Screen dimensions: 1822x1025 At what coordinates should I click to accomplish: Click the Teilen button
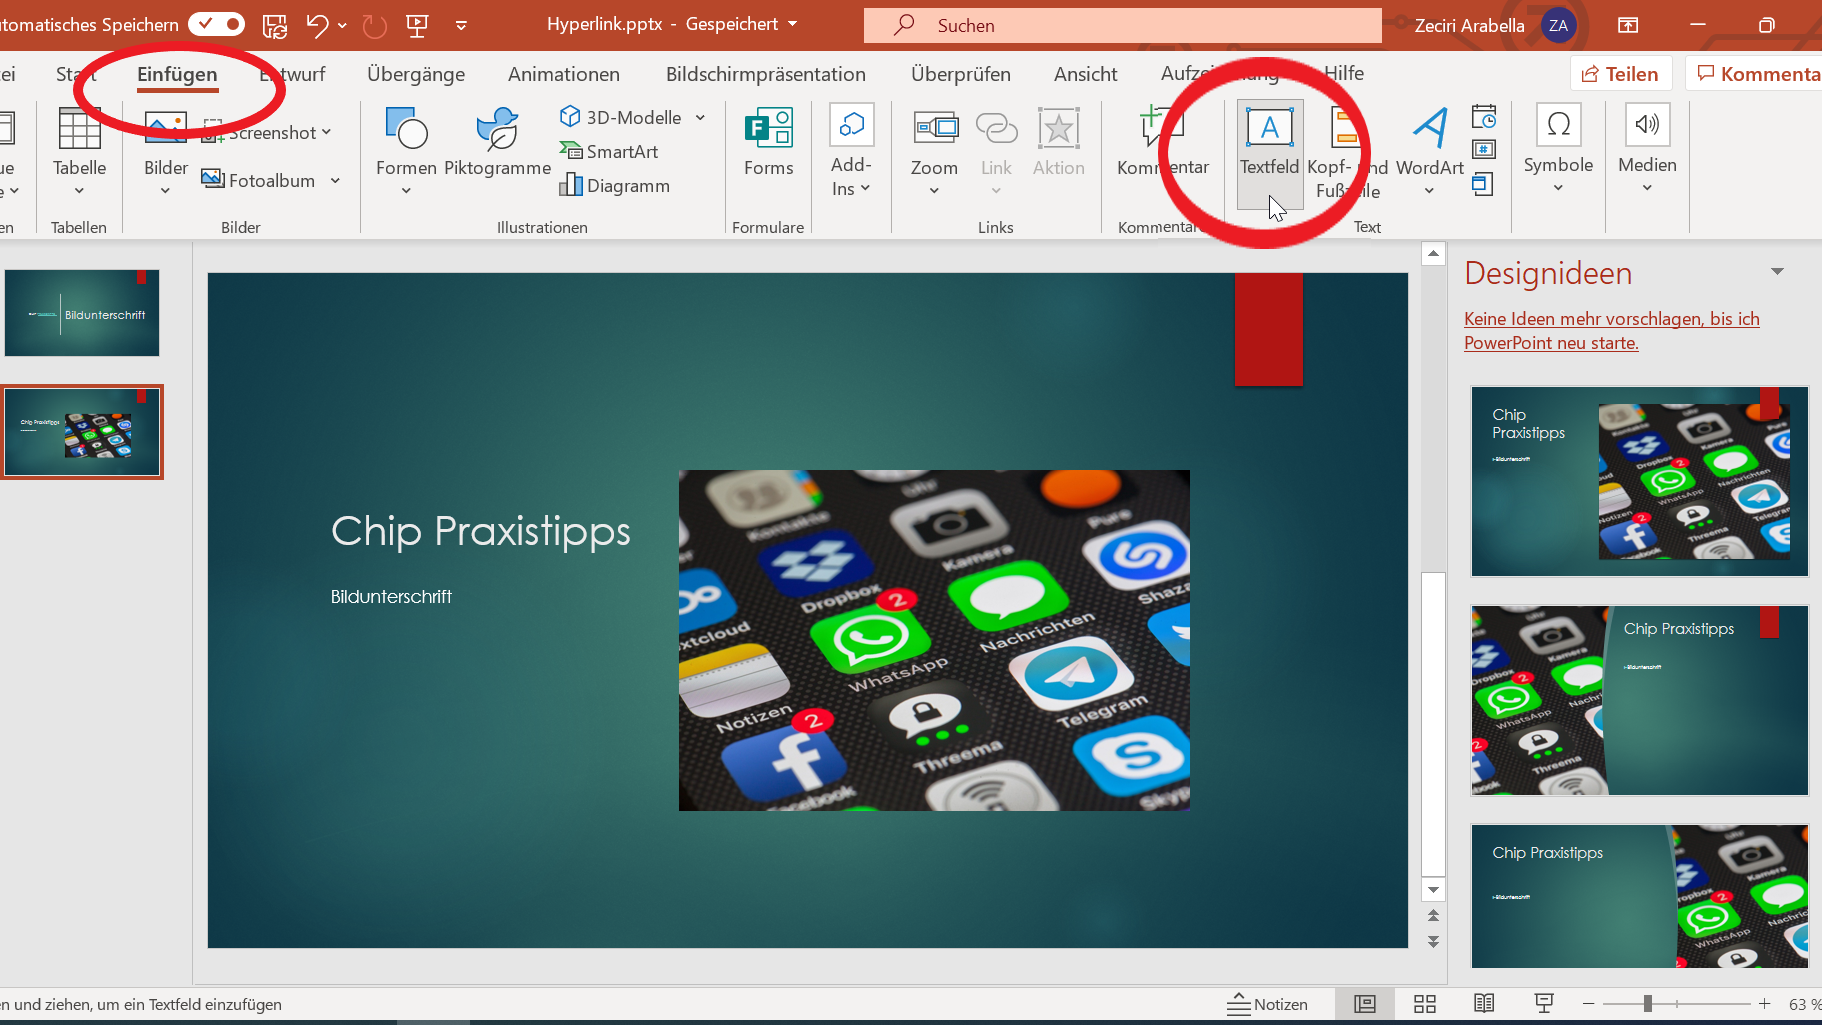(1620, 73)
